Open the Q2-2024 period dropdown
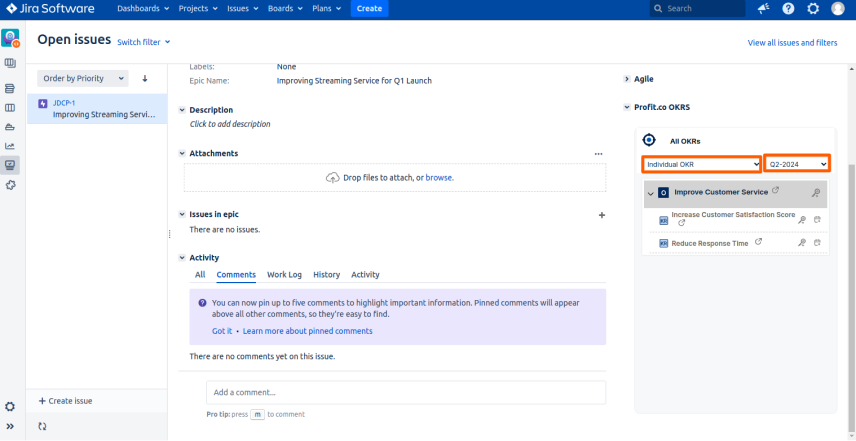Image resolution: width=856 pixels, height=441 pixels. 797,164
